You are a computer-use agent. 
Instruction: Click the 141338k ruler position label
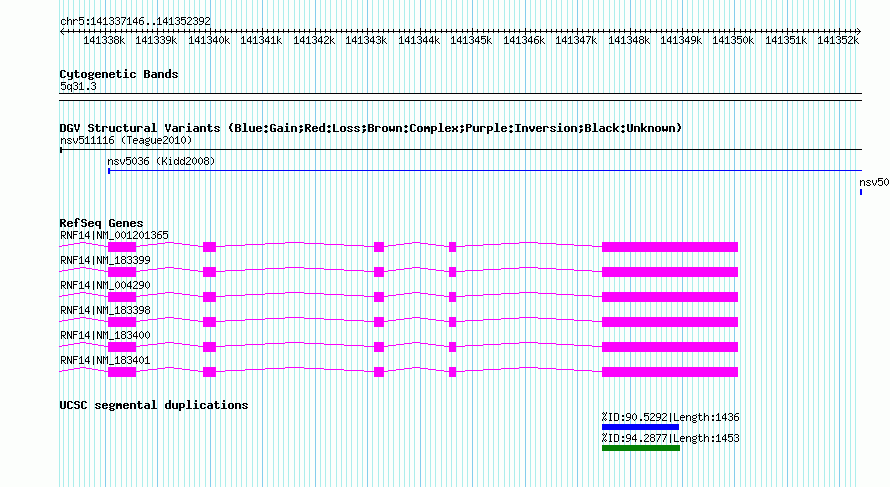click(104, 40)
